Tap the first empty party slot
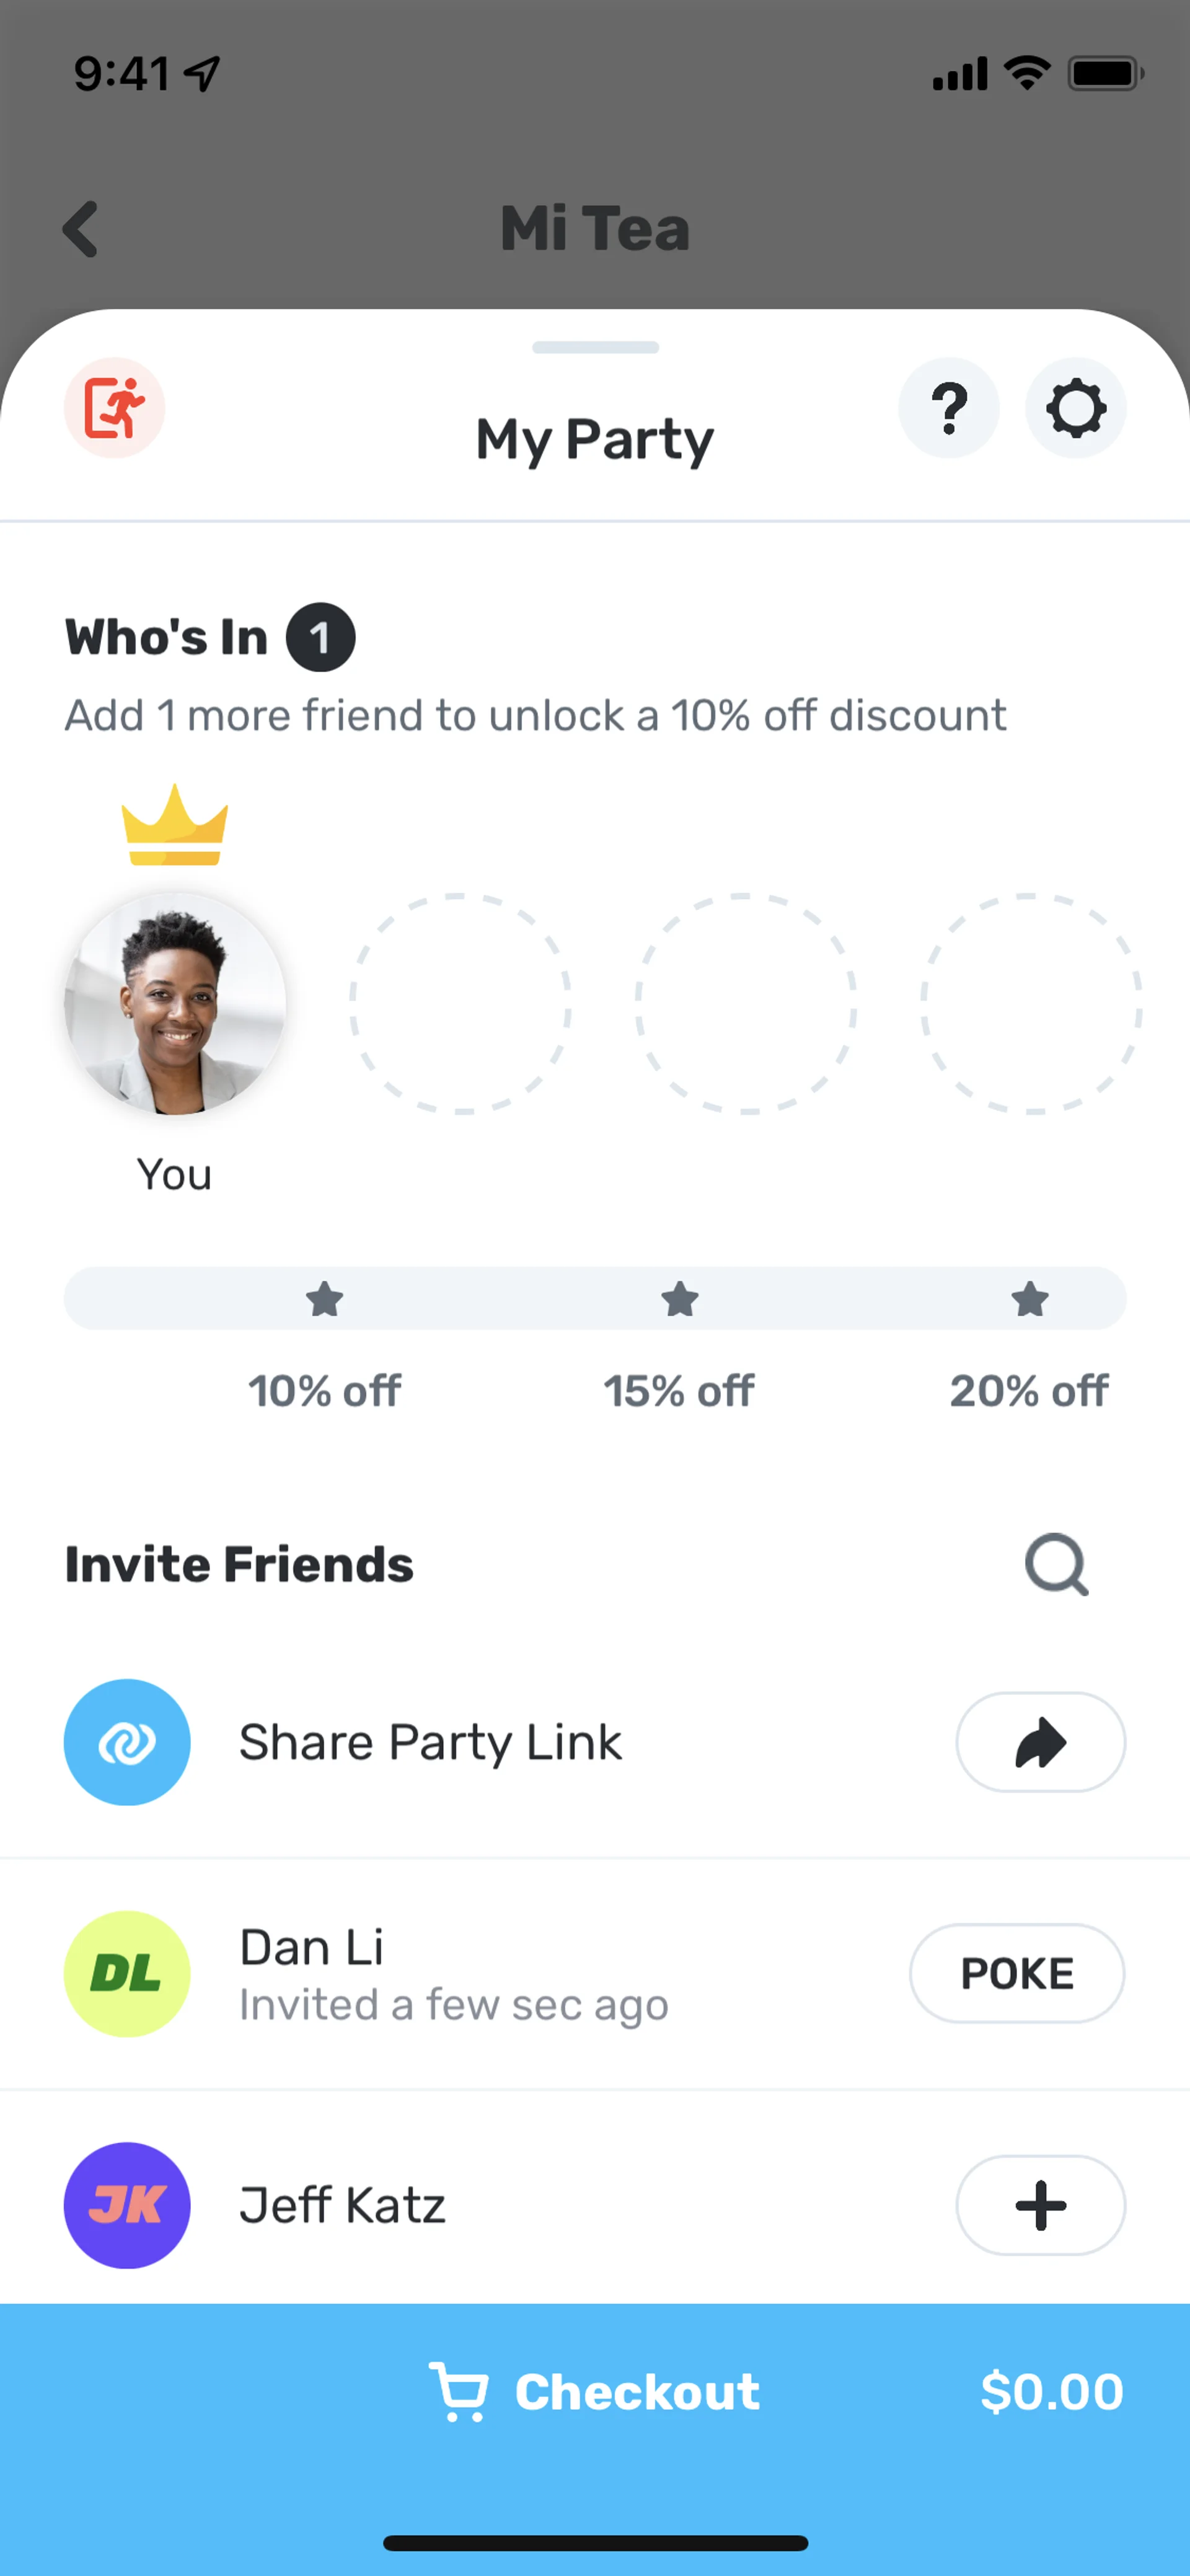Viewport: 1190px width, 2576px height. pos(460,1003)
